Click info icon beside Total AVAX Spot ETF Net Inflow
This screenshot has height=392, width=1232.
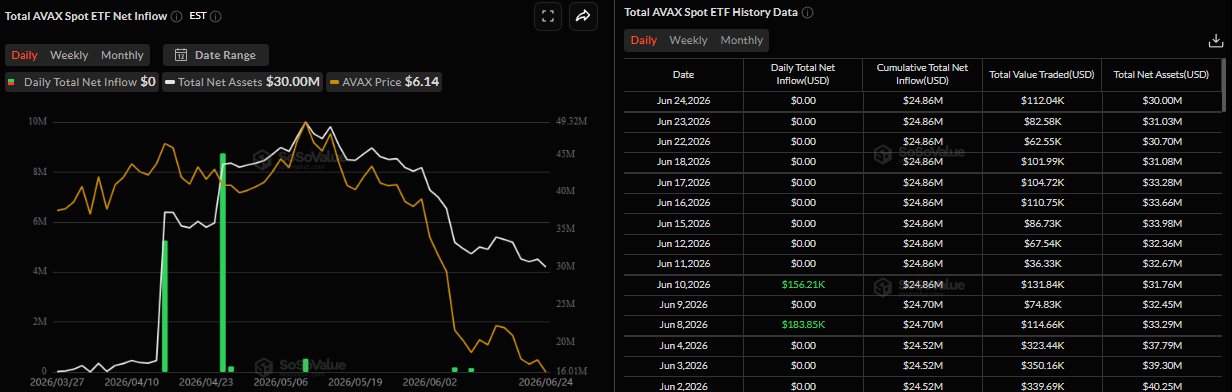point(176,16)
